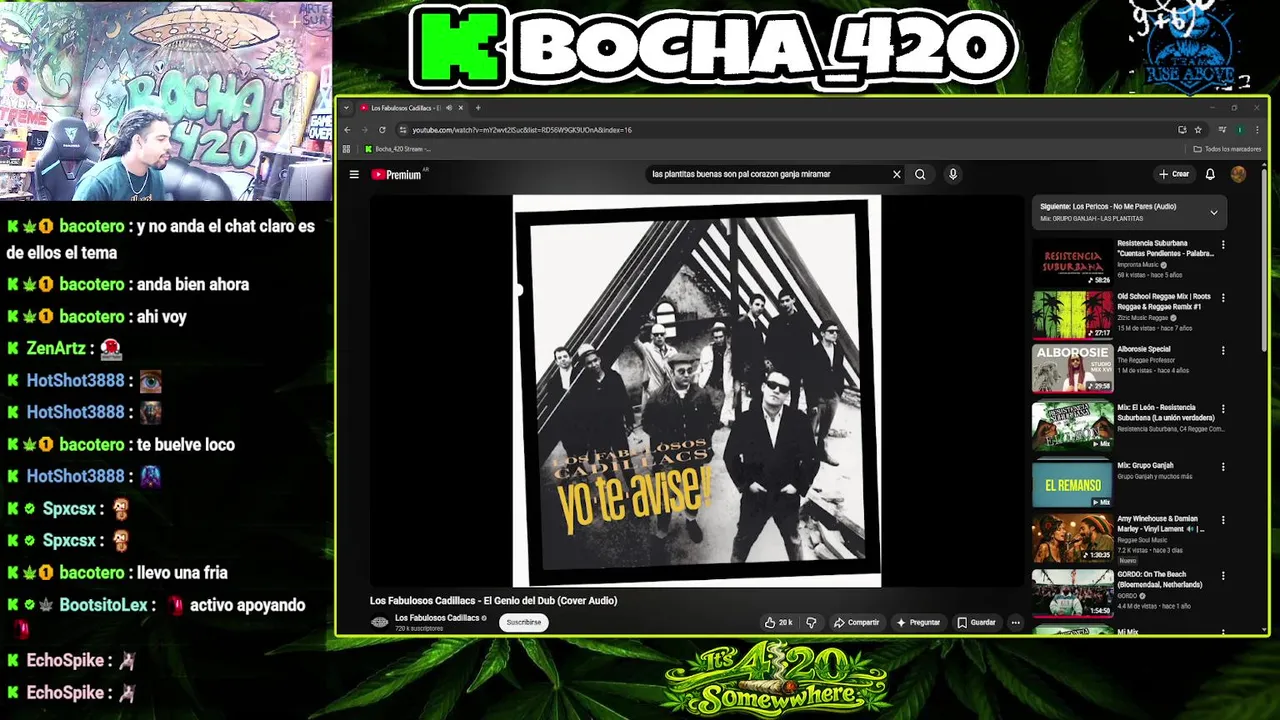The height and width of the screenshot is (720, 1280).
Task: Open Old School Reggae Mix thumbnail
Action: coord(1072,315)
